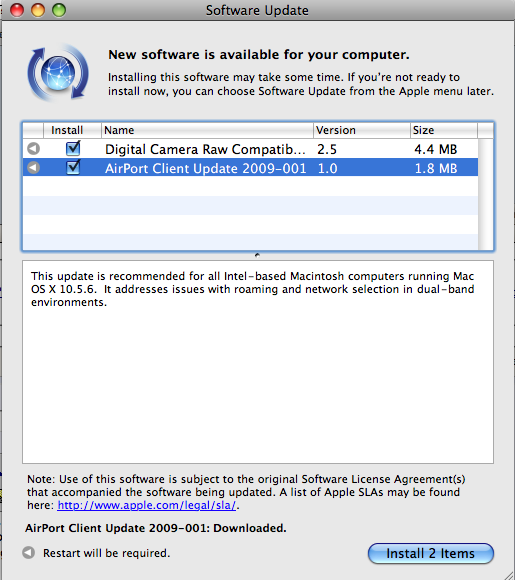Click the Install 2 Items button
Viewport: 515px width, 580px height.
[x=431, y=553]
